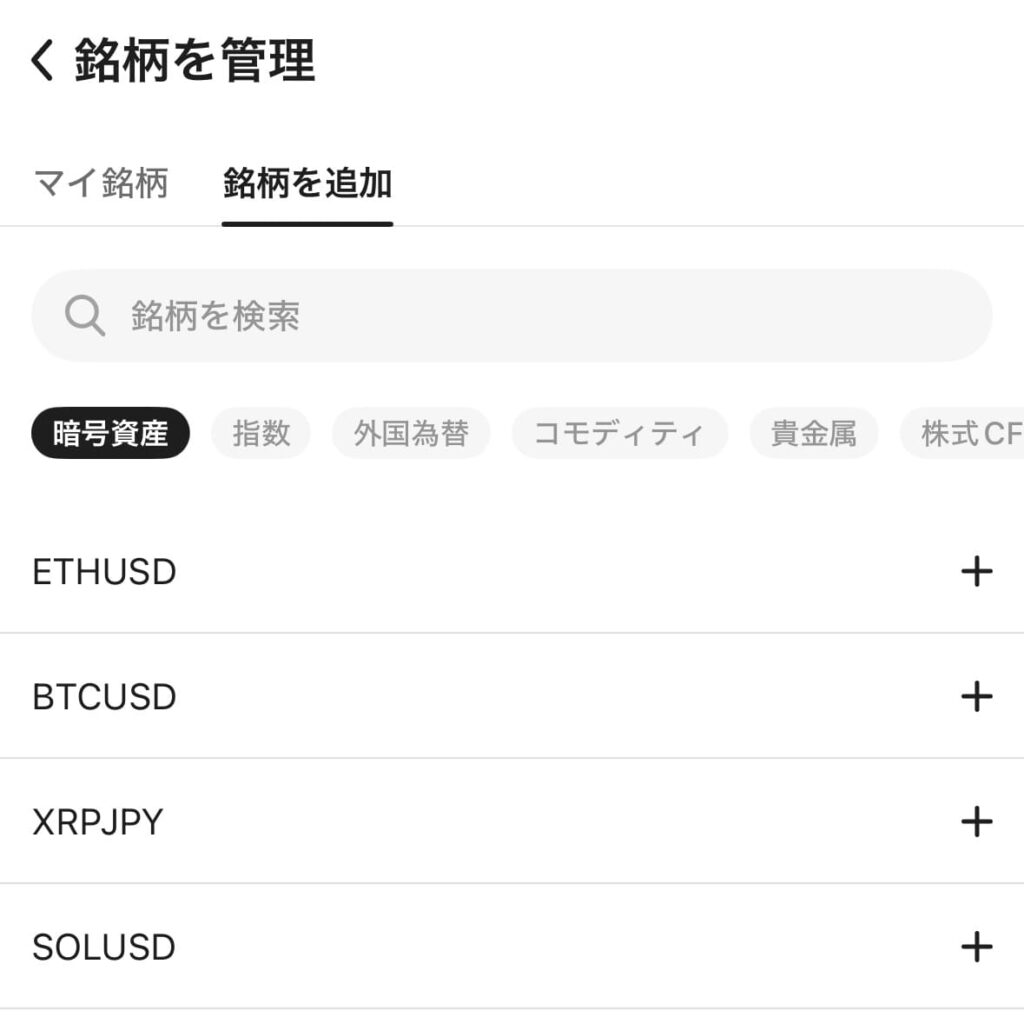Select the 暗号資産 filter chip
The width and height of the screenshot is (1024, 1024).
pyautogui.click(x=109, y=433)
